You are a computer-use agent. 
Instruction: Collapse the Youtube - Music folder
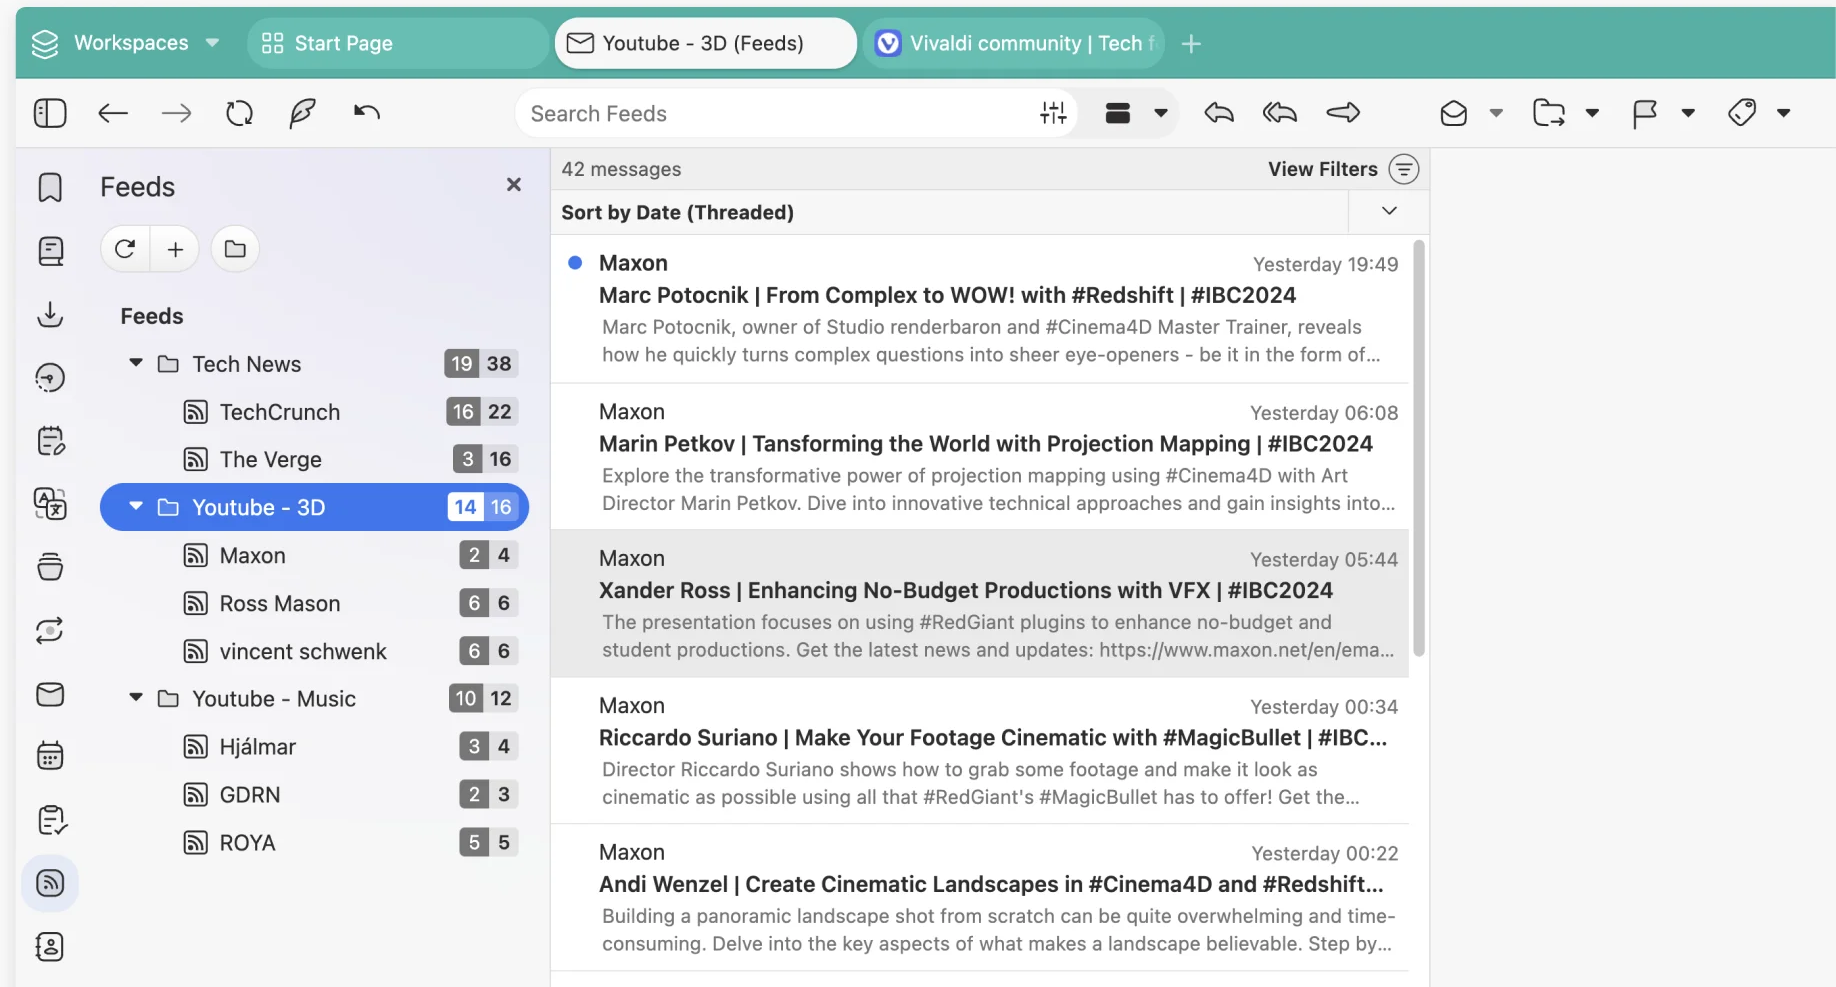pos(136,698)
